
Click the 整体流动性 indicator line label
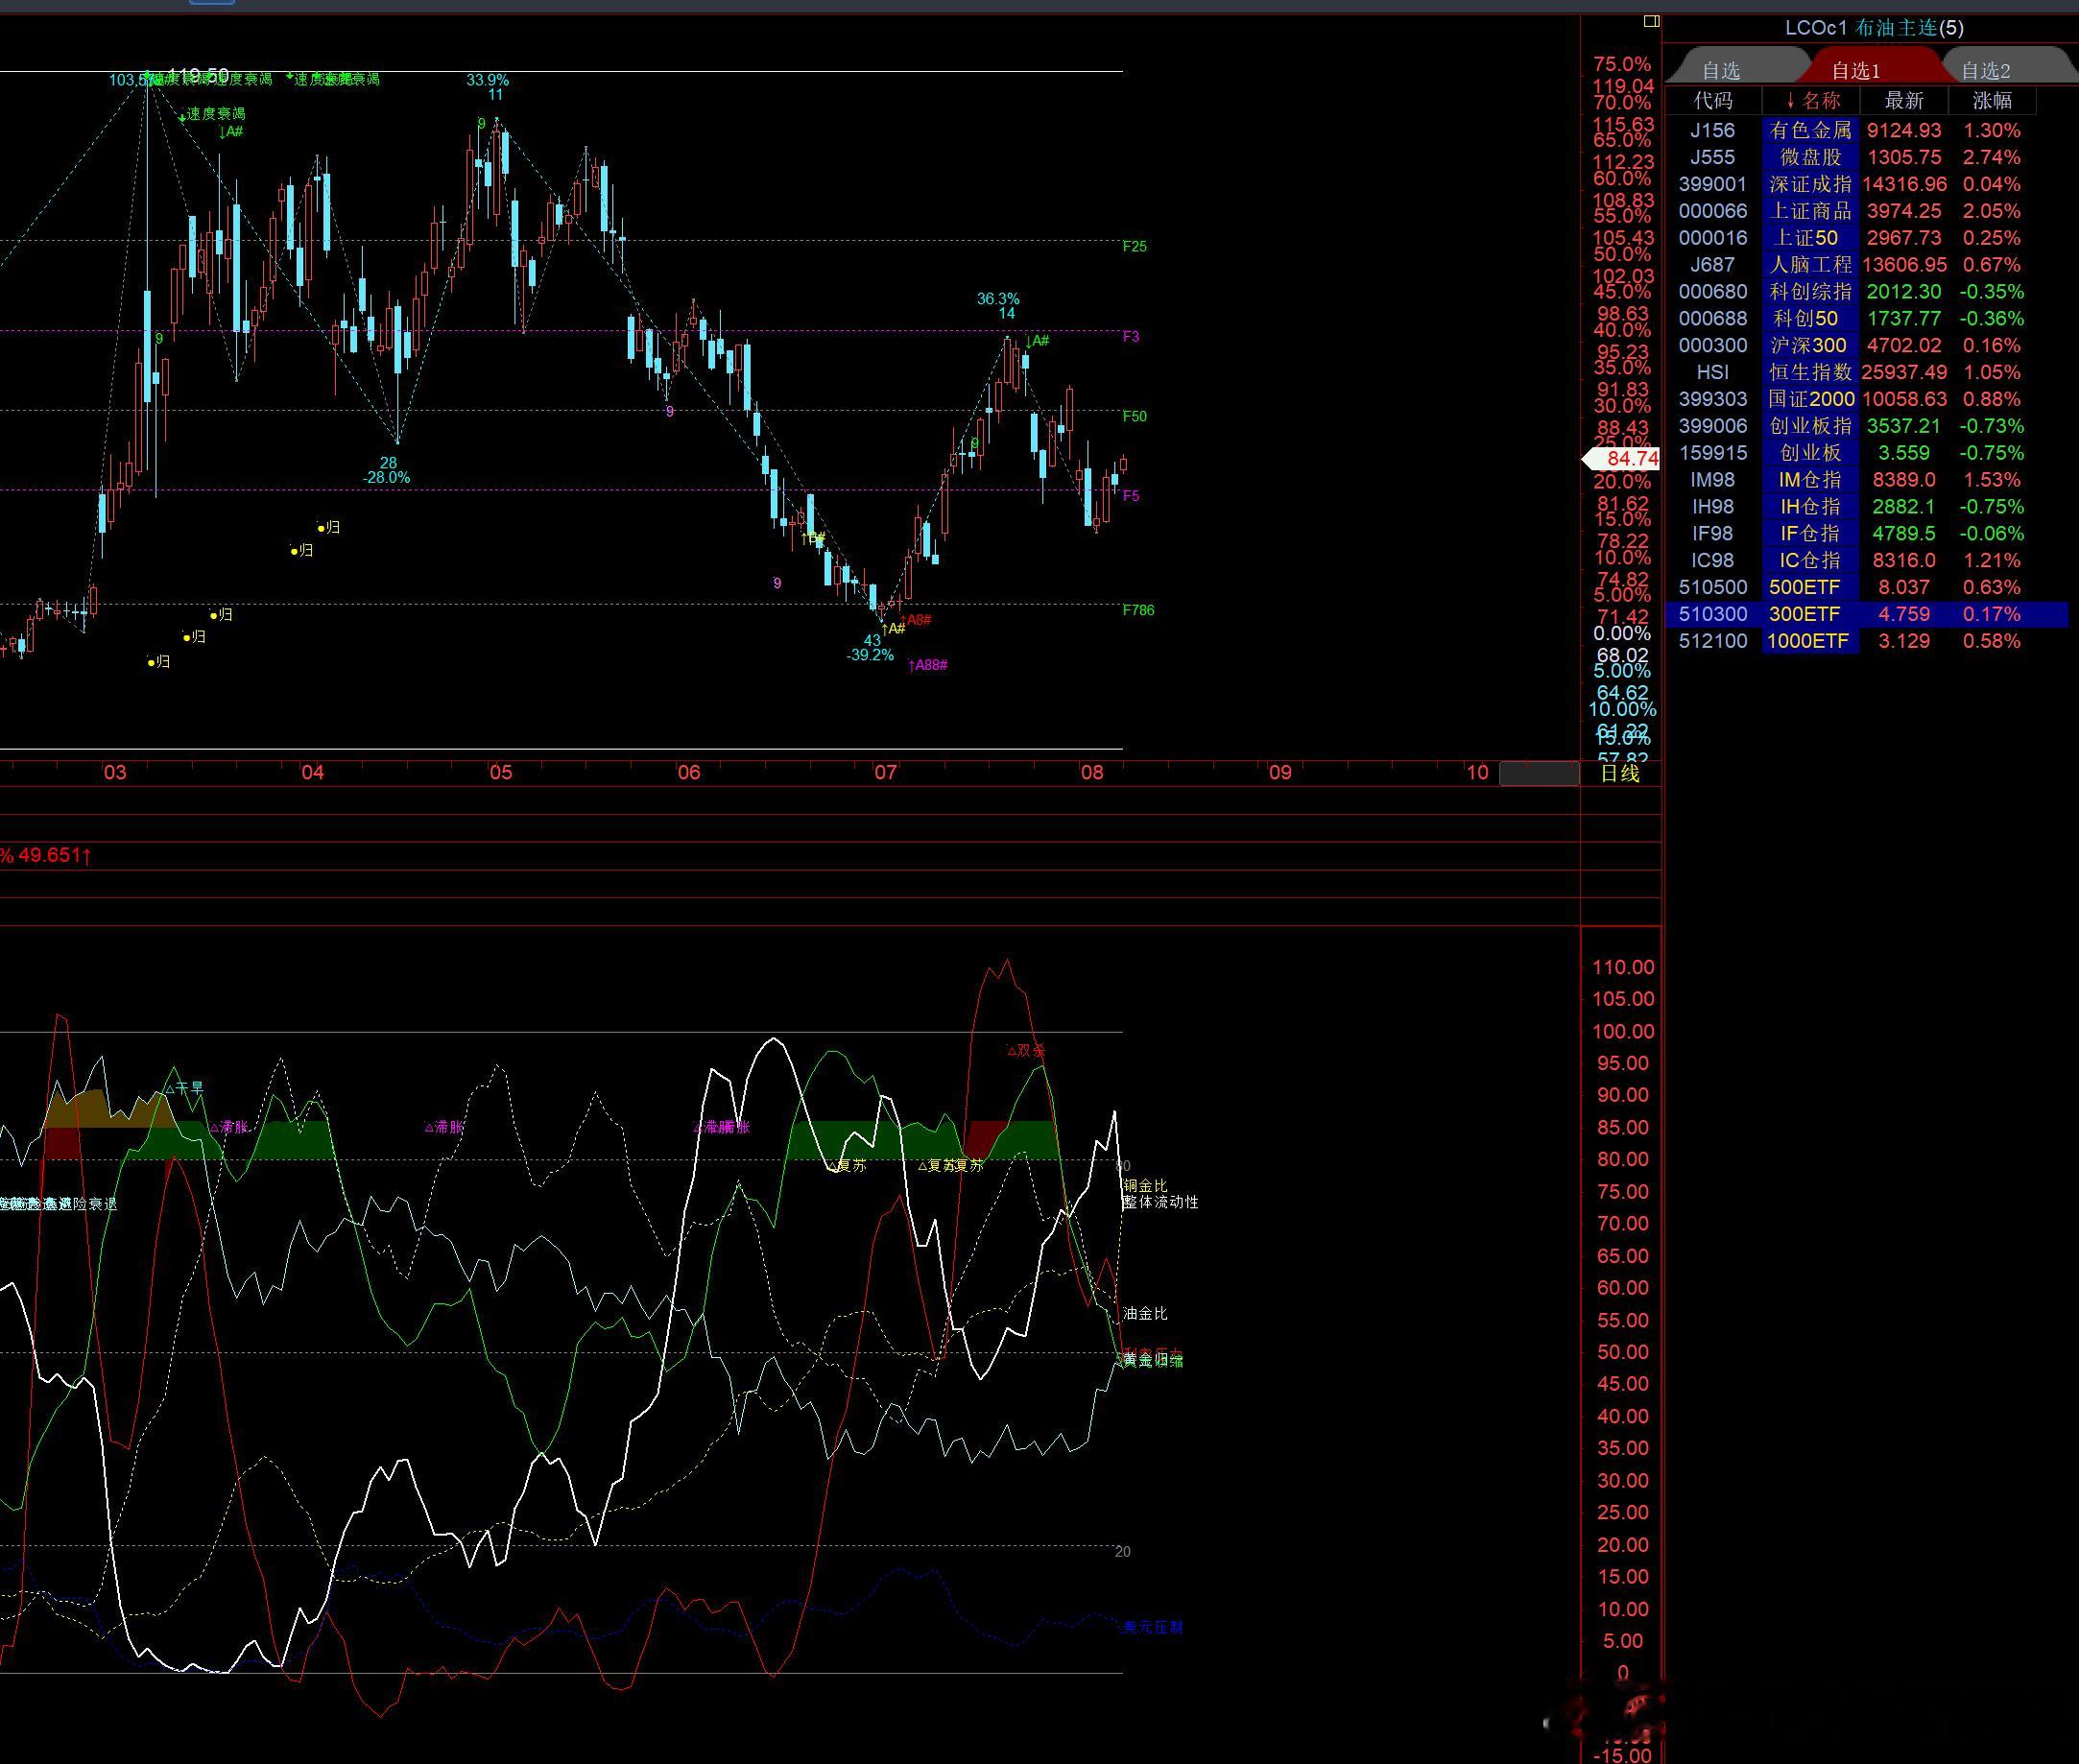coord(1161,1202)
